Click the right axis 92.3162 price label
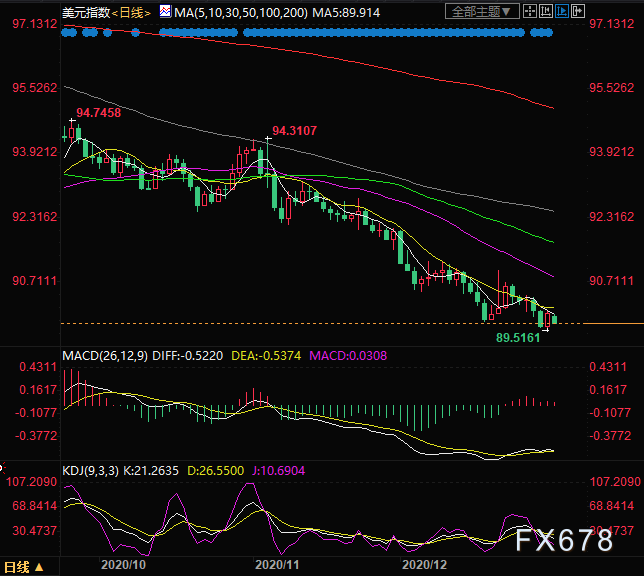The width and height of the screenshot is (644, 576). [612, 217]
